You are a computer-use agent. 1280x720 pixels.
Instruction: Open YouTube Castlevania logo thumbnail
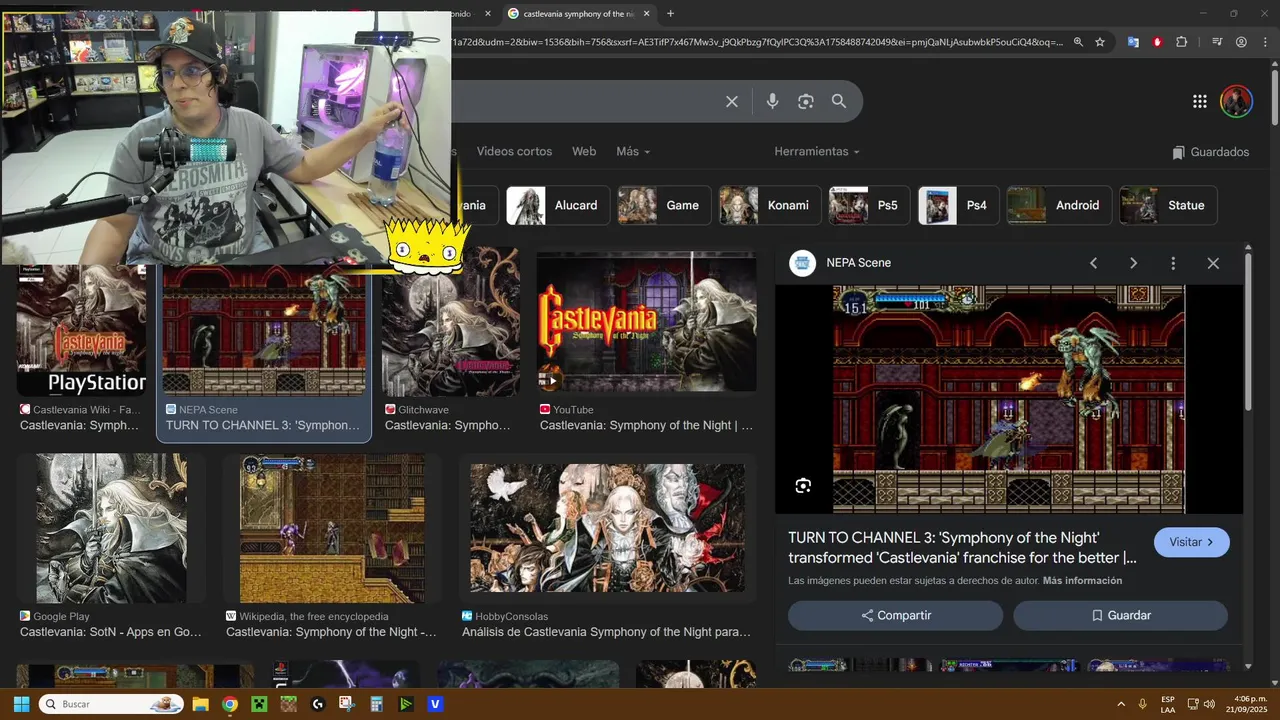point(646,322)
